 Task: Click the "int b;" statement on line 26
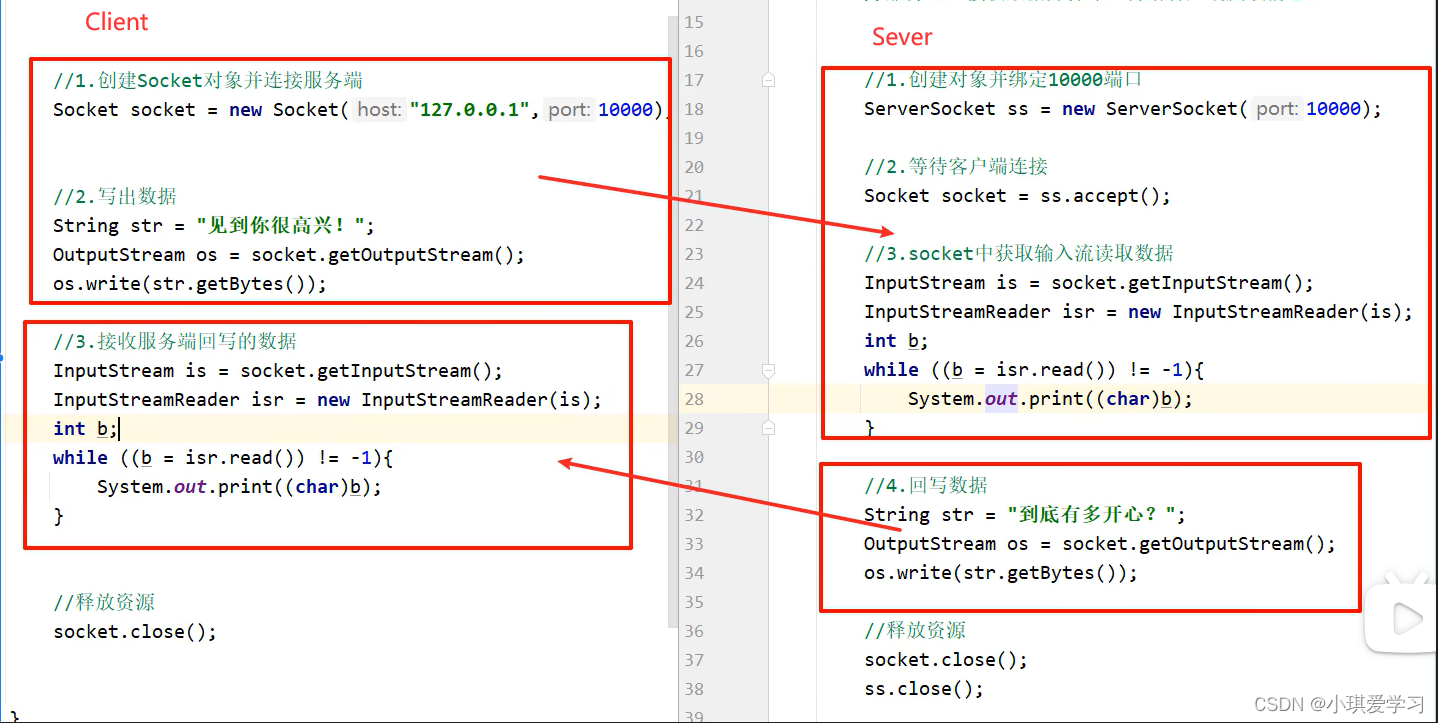(x=897, y=341)
